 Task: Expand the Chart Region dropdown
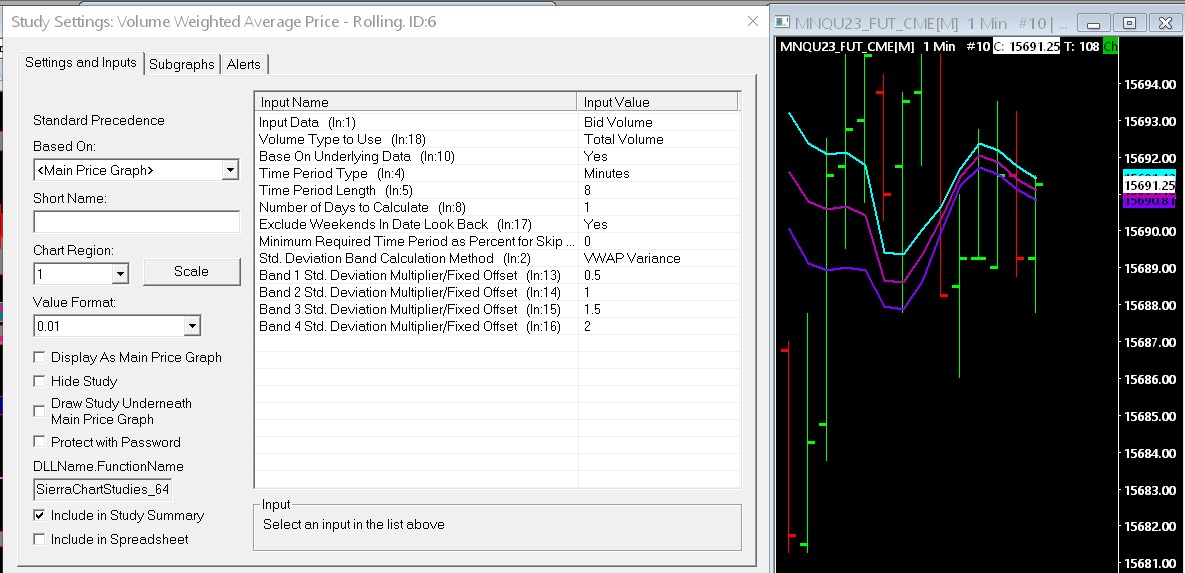click(120, 273)
